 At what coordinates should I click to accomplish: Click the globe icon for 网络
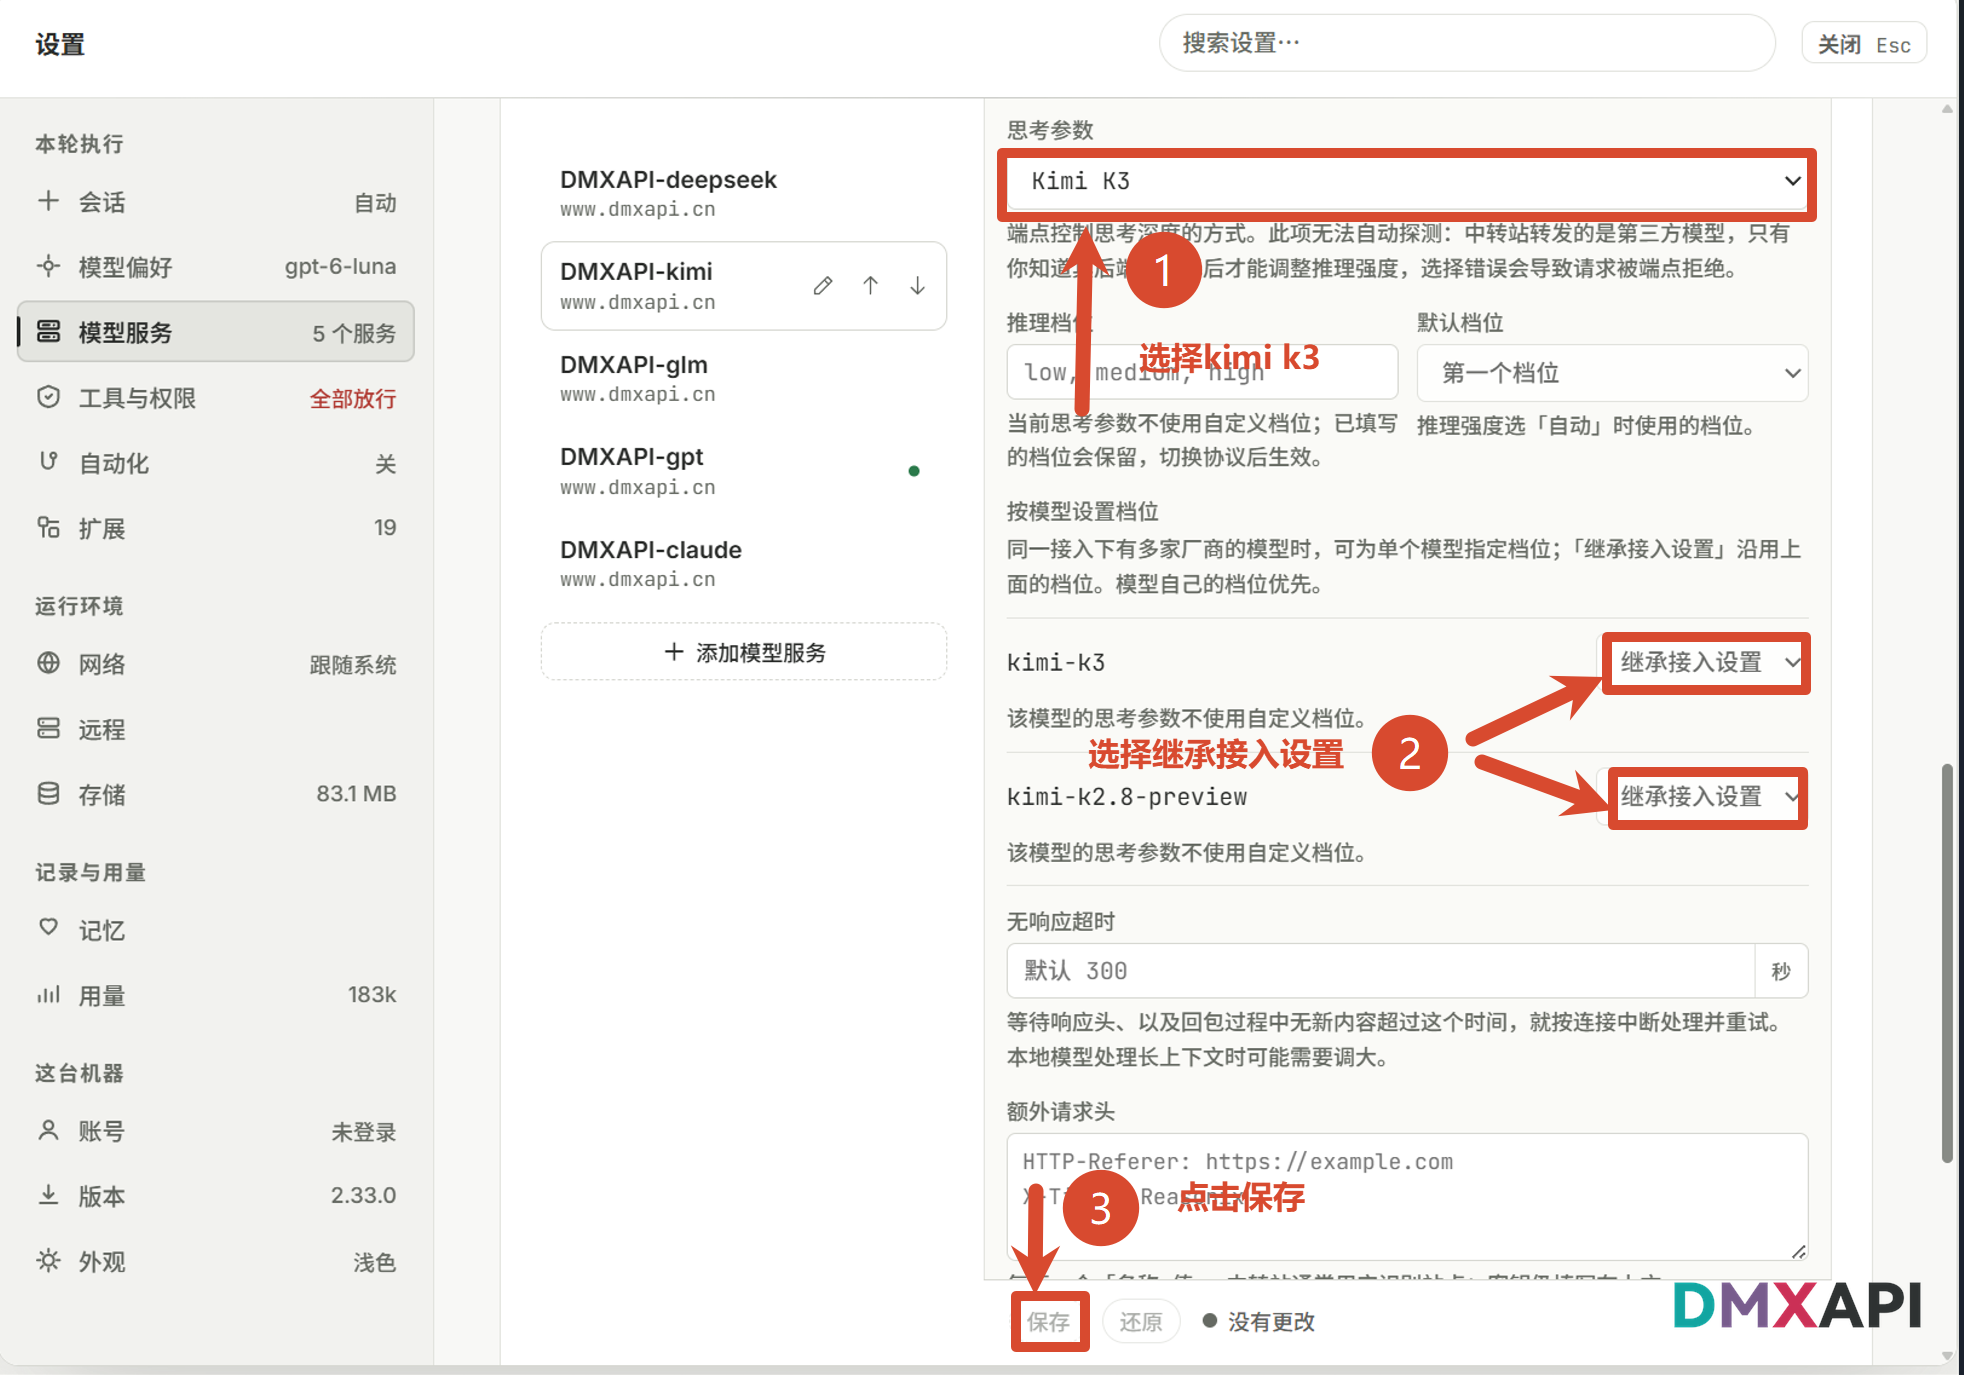48,663
